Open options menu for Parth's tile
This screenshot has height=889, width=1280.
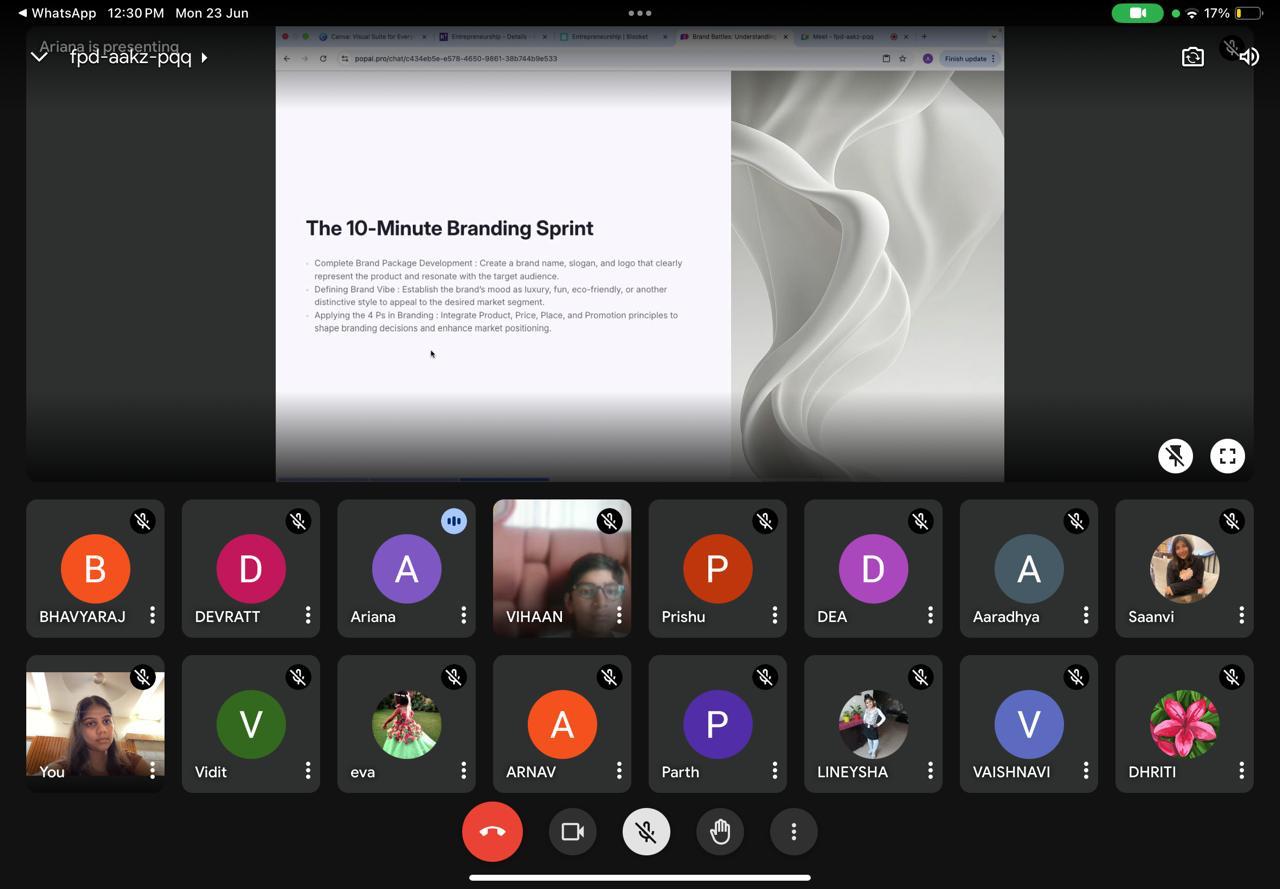[774, 771]
